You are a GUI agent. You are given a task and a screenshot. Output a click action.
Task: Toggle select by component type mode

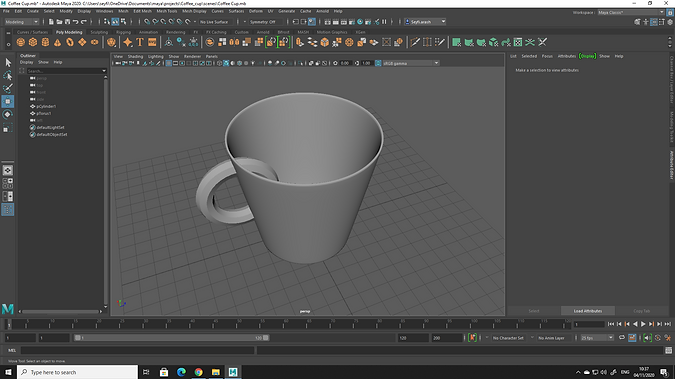coord(124,22)
